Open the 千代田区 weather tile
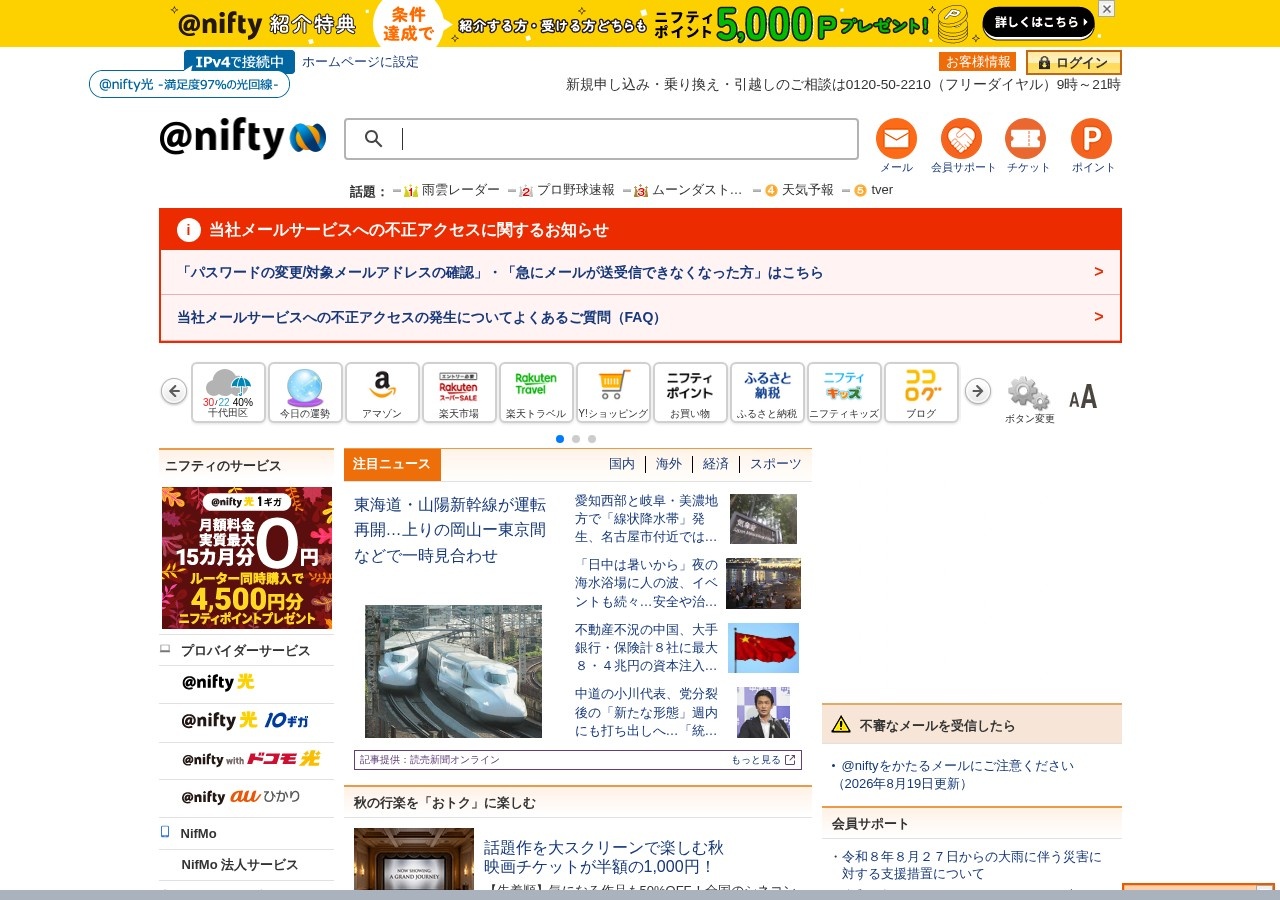The height and width of the screenshot is (900, 1280). (228, 392)
